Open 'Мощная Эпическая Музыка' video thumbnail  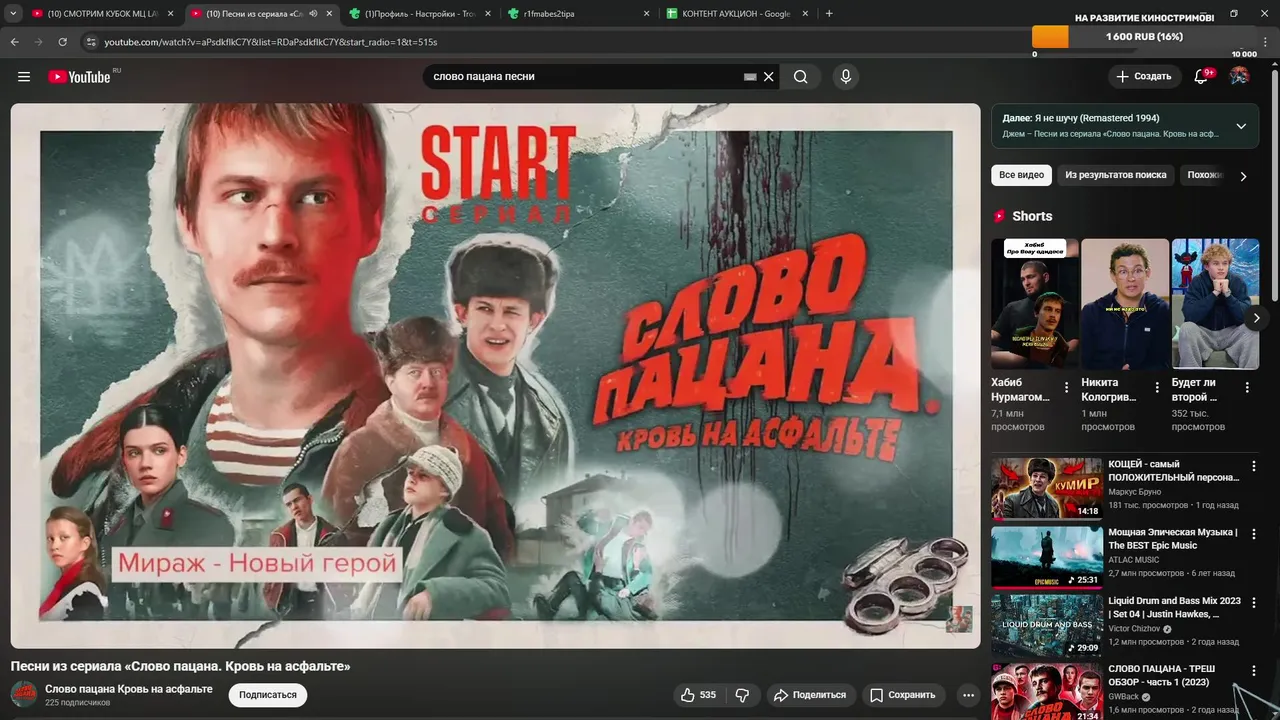(x=1046, y=557)
